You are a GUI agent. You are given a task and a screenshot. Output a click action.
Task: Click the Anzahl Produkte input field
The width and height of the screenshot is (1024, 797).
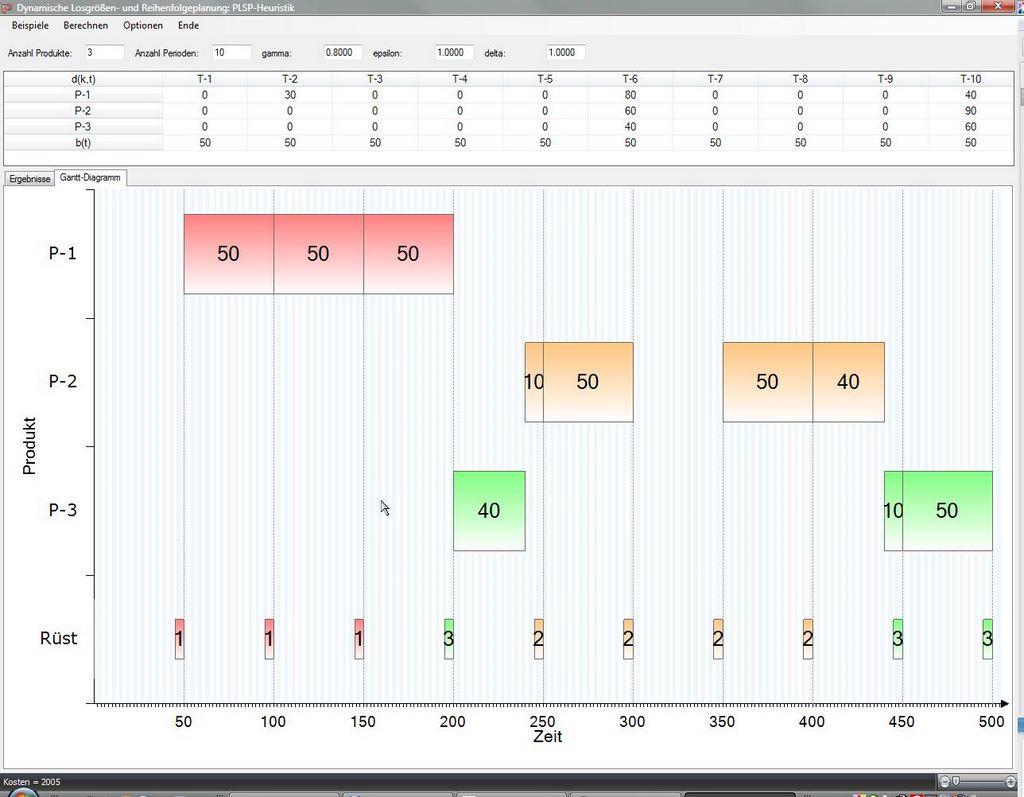tap(104, 52)
